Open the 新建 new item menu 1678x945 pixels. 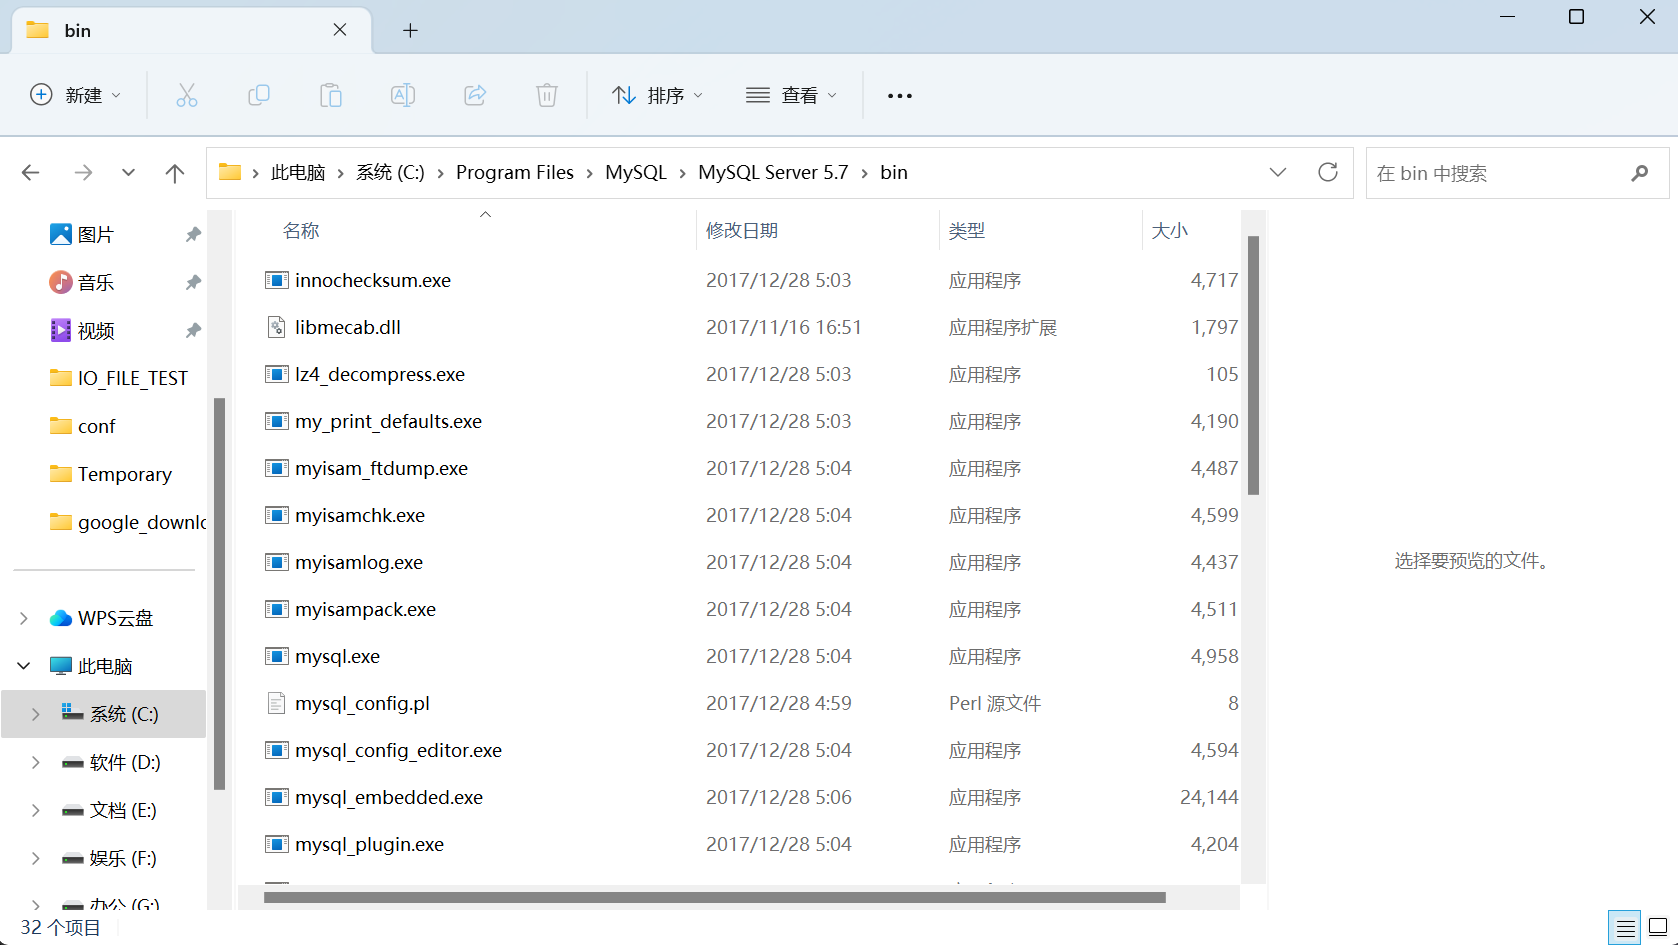pos(76,95)
